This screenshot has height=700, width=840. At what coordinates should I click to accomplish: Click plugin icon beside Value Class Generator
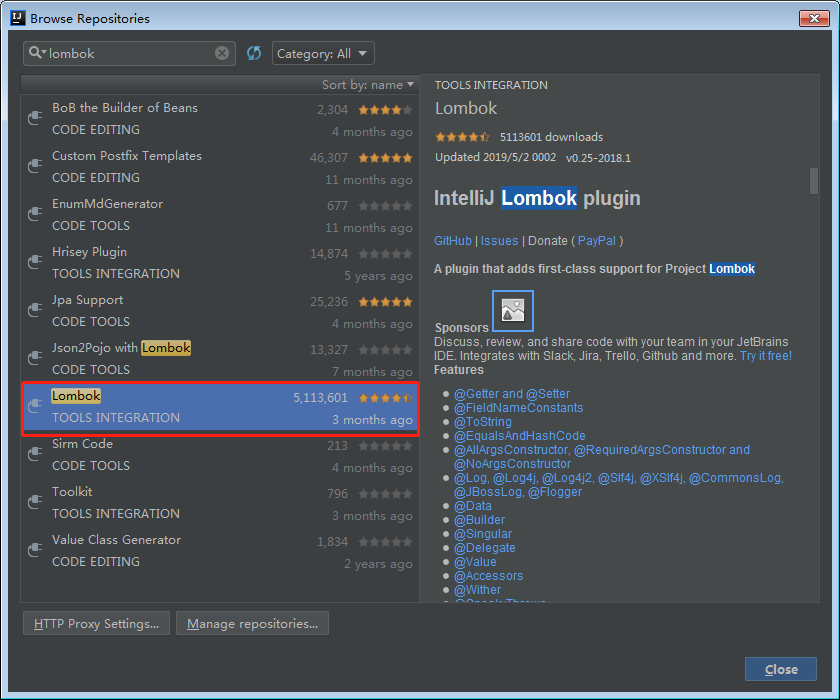pos(35,550)
